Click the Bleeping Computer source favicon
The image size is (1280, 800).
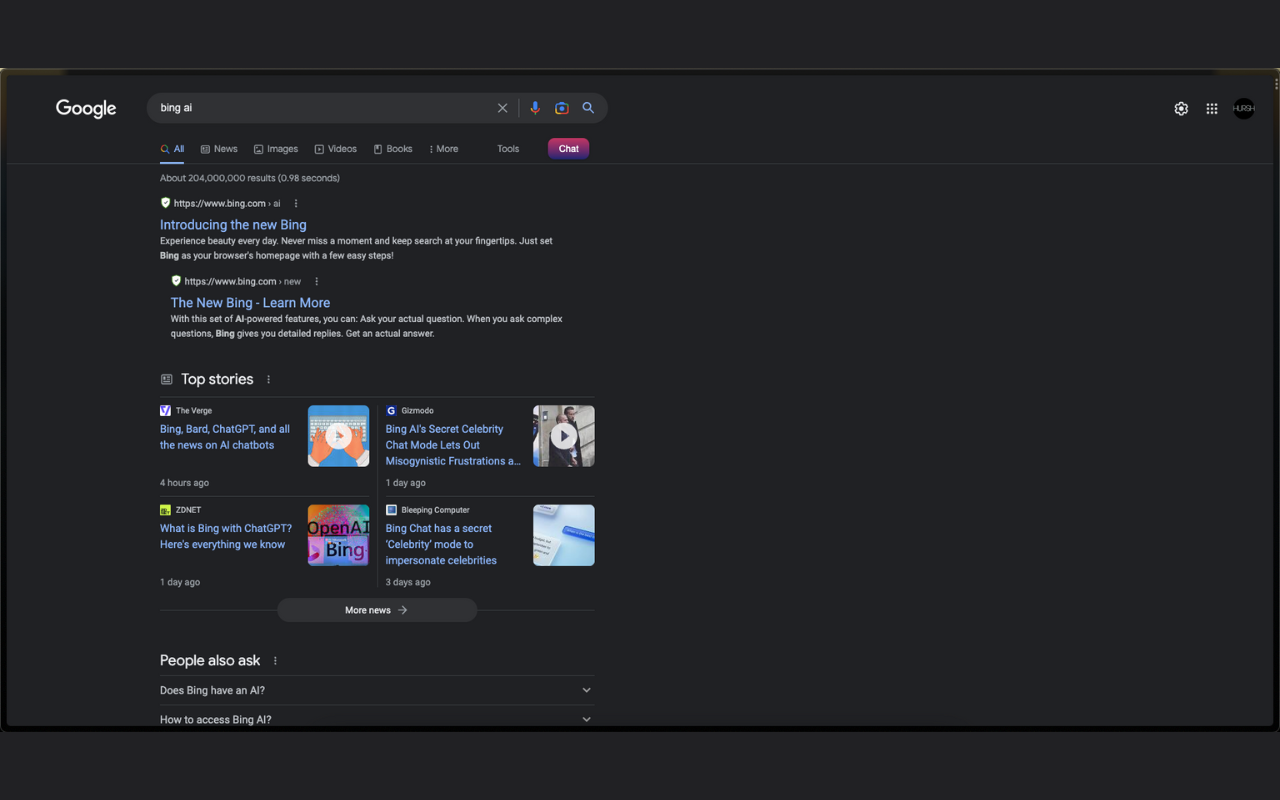pyautogui.click(x=391, y=509)
